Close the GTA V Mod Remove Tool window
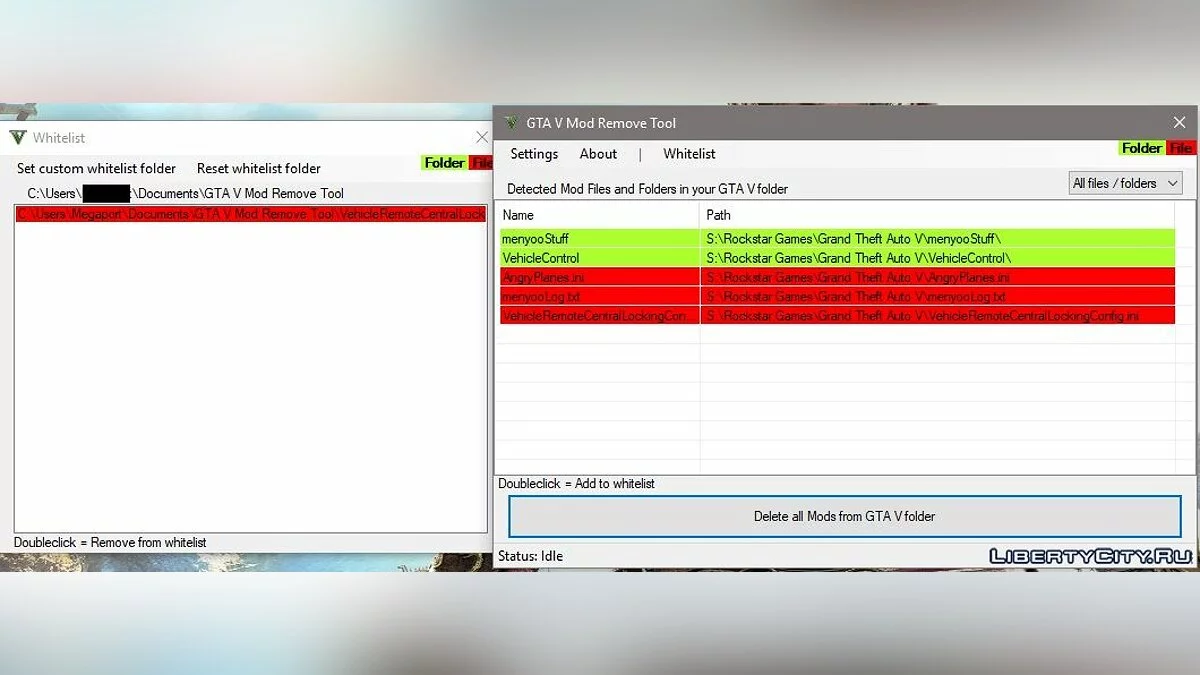Screen dimensions: 1200x675 [1179, 123]
